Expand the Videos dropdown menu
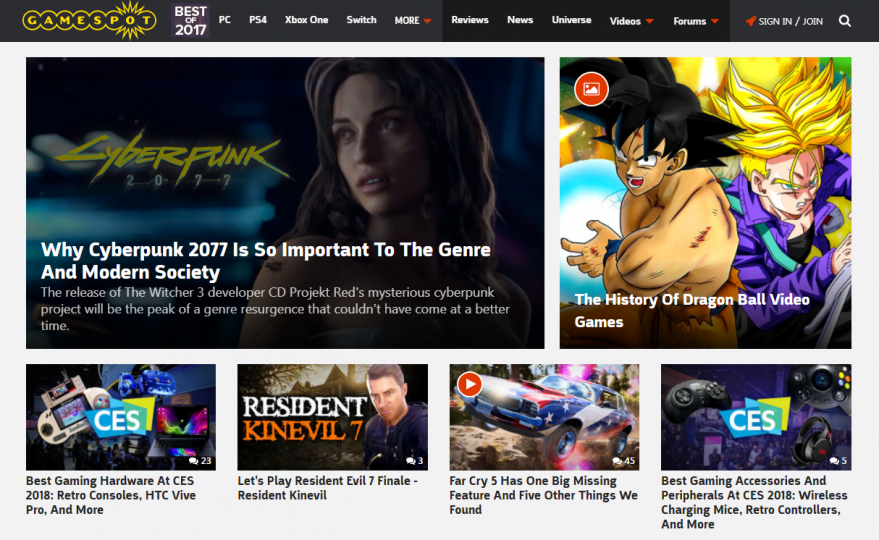This screenshot has height=540, width=879. [631, 21]
